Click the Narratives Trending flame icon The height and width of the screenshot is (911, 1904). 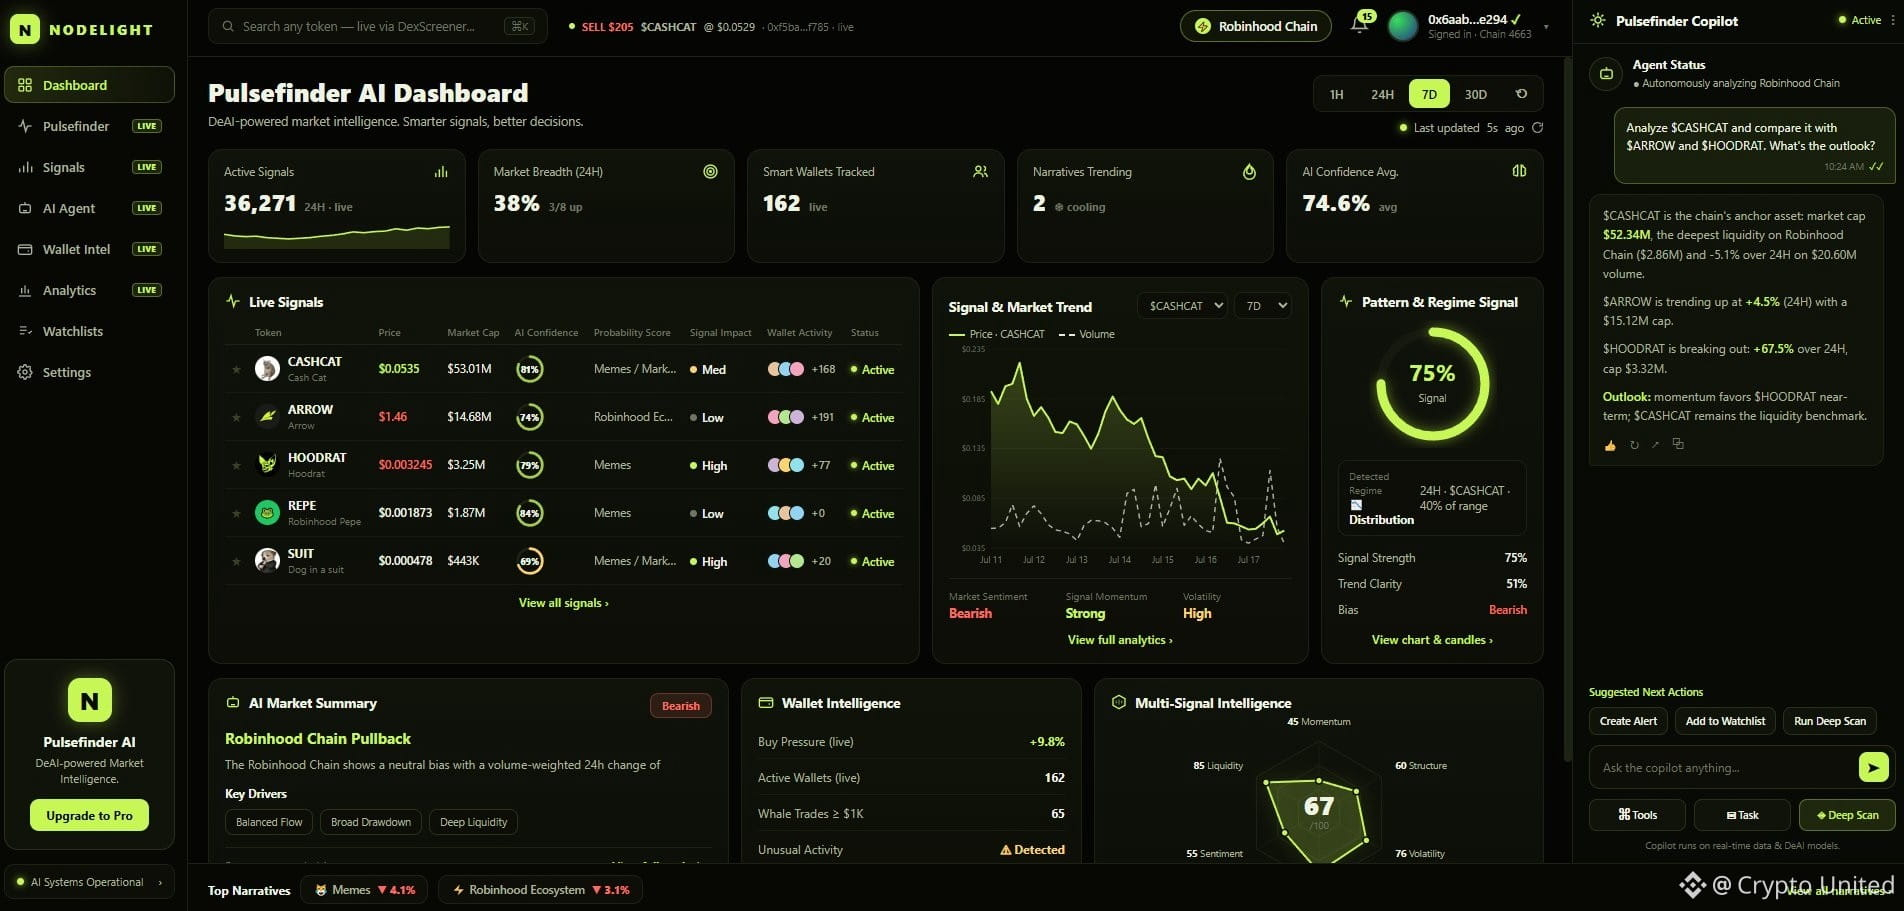click(x=1249, y=172)
